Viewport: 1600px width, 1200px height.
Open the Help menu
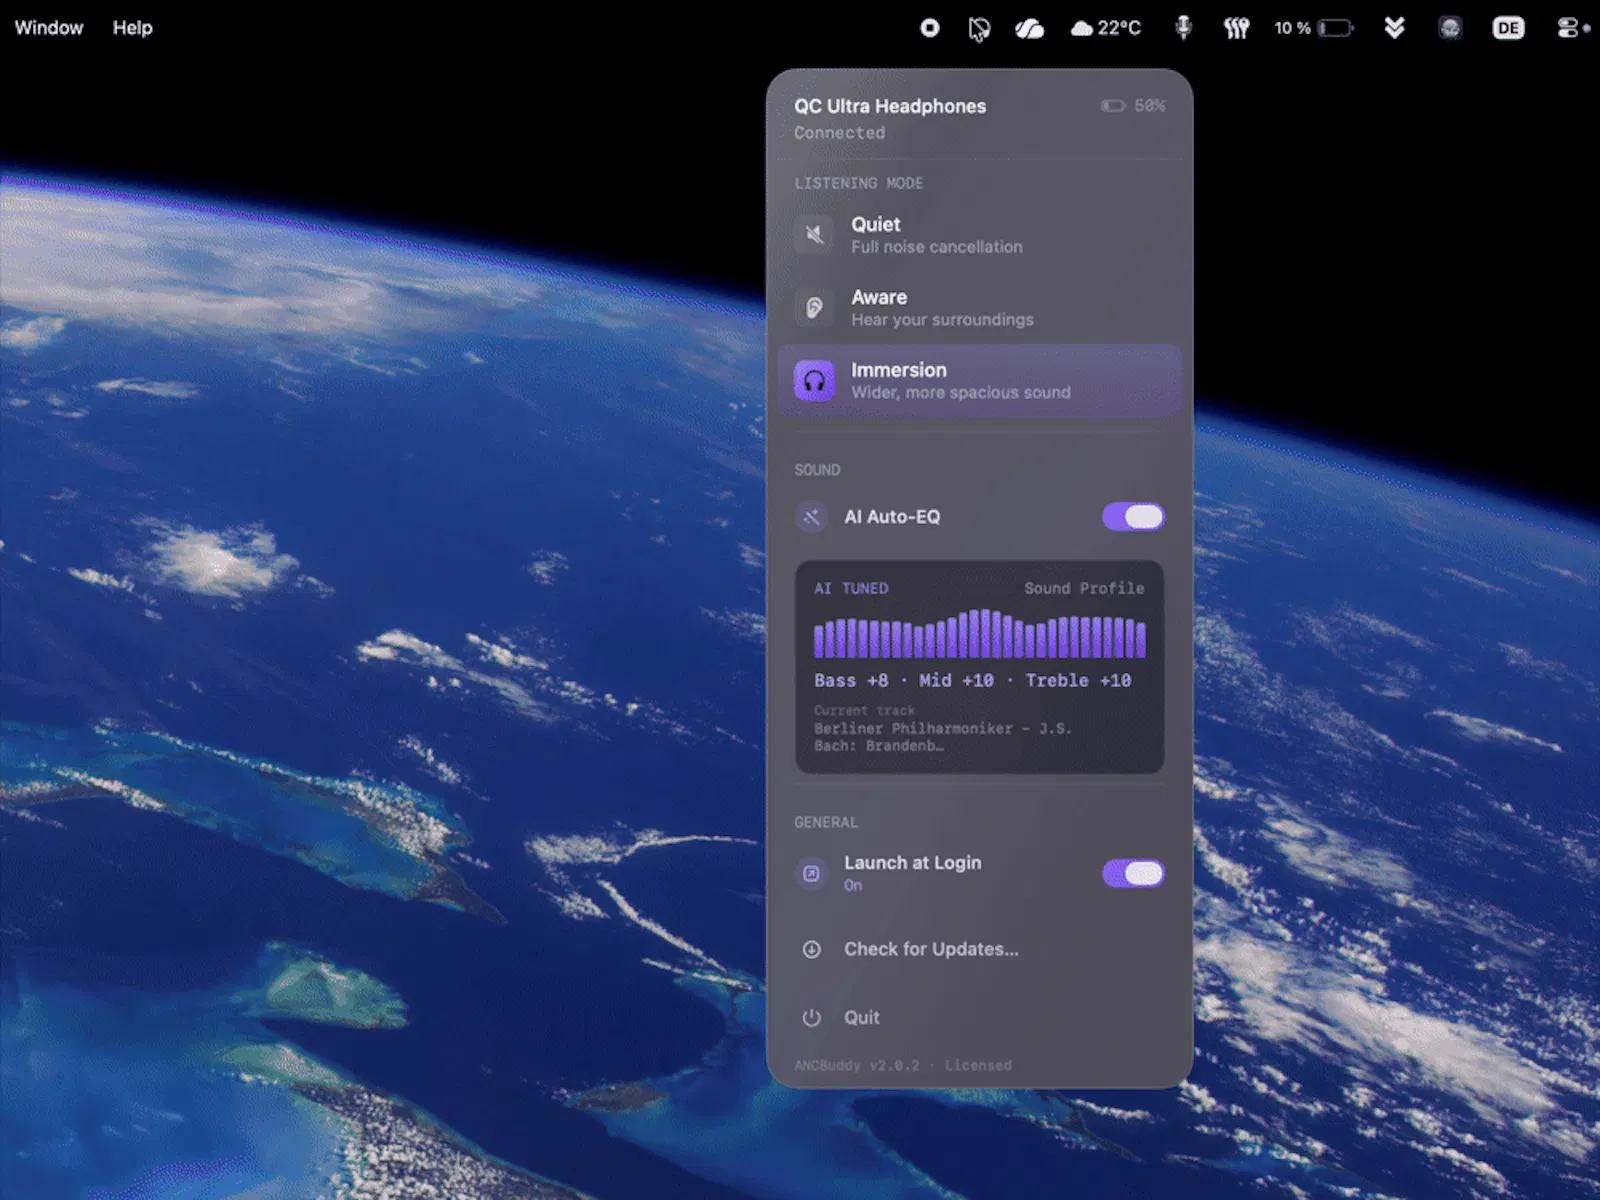pos(132,28)
